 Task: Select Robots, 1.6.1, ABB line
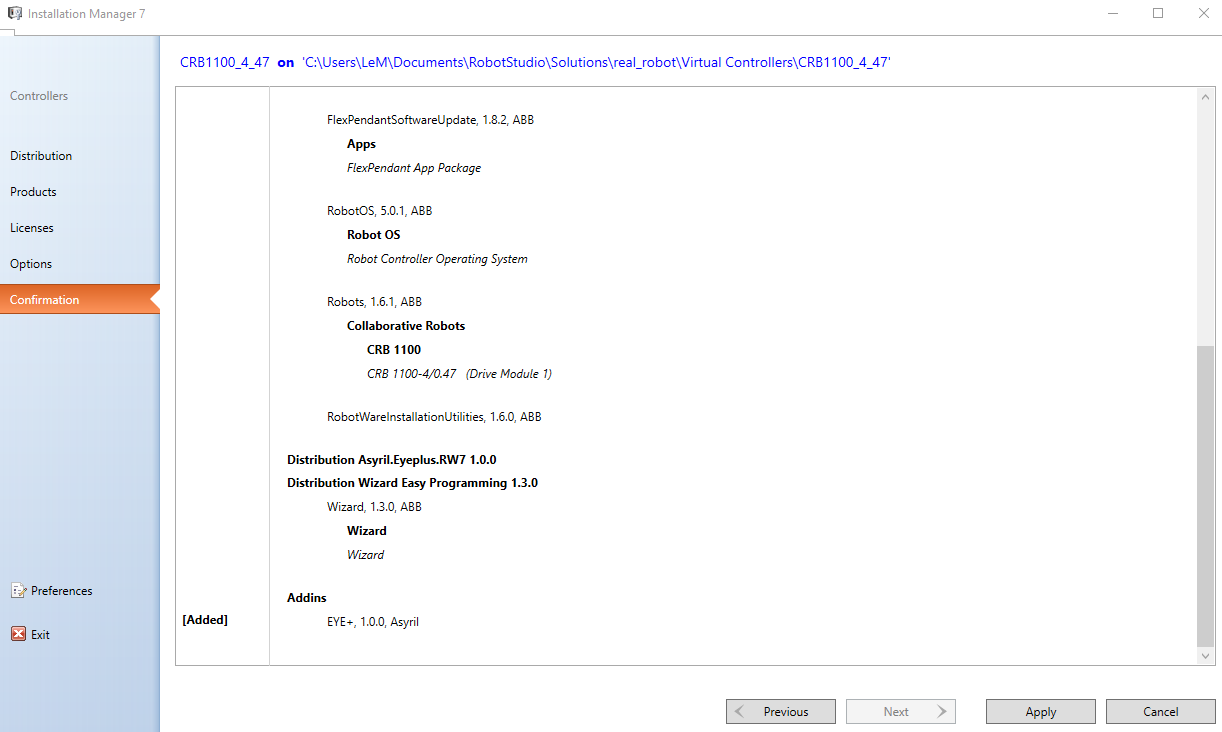[x=374, y=302]
